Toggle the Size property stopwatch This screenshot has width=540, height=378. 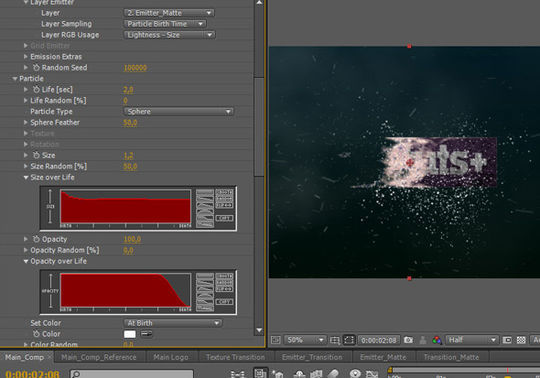pos(36,155)
